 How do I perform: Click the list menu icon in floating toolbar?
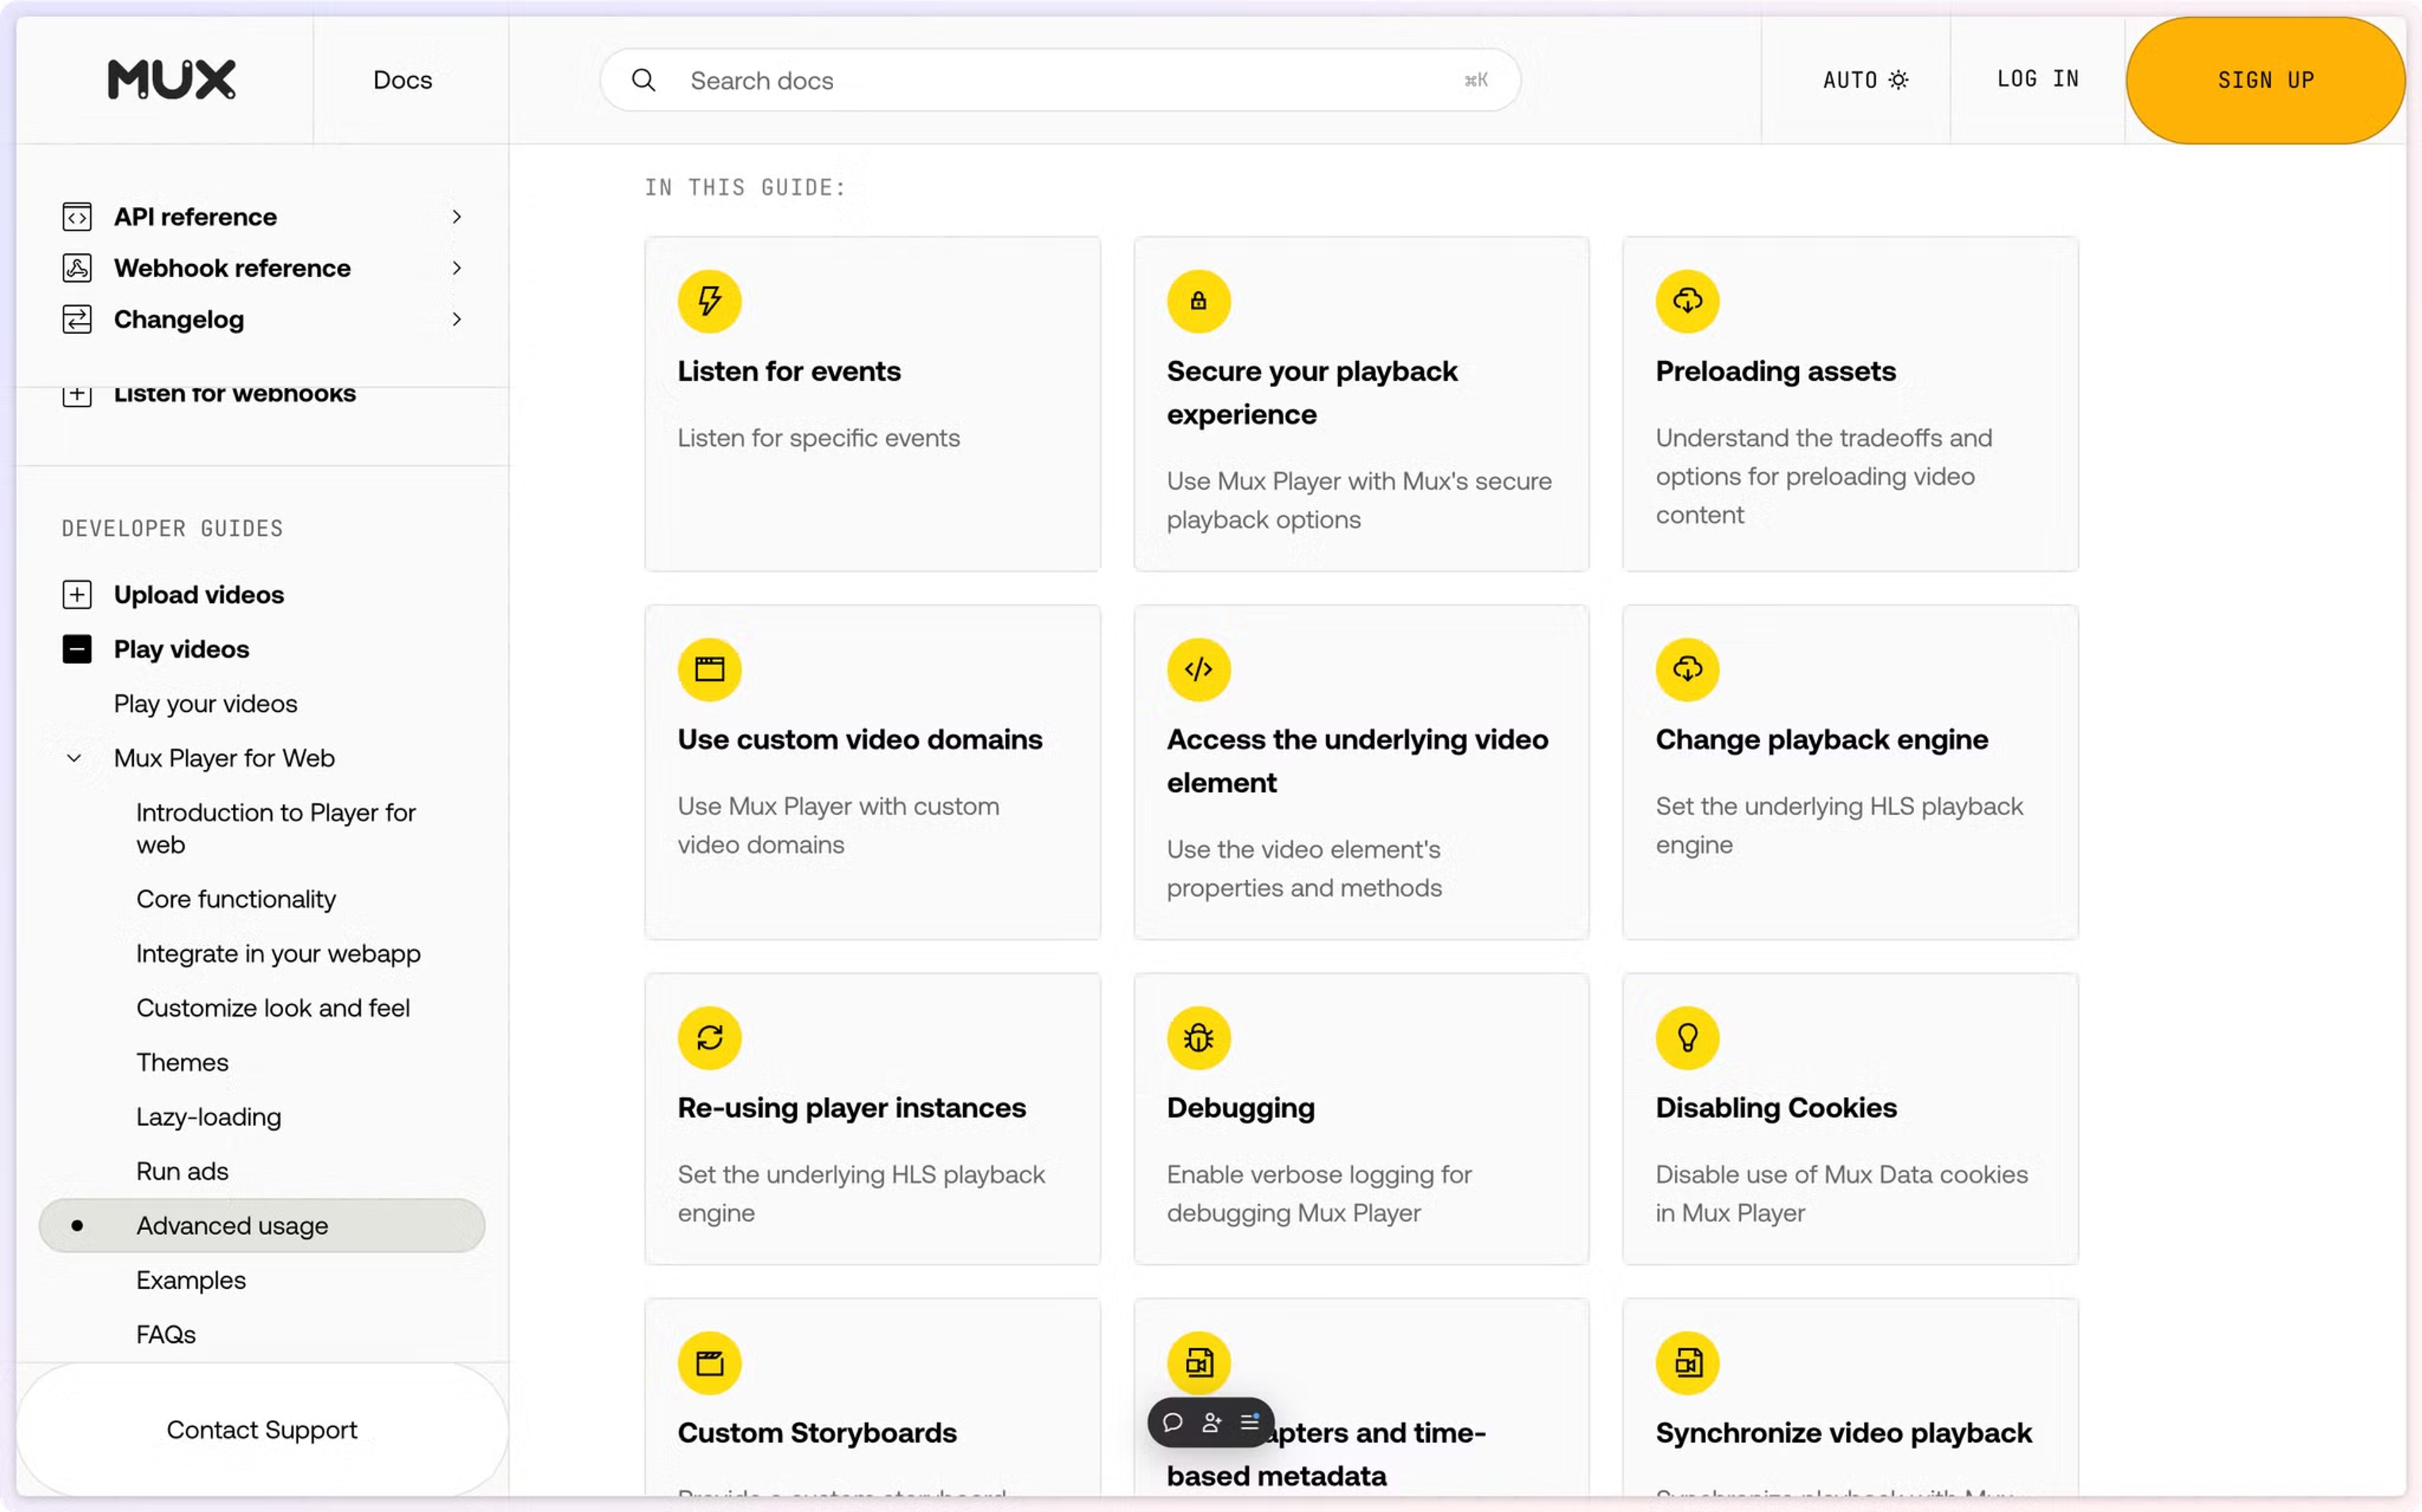pyautogui.click(x=1249, y=1422)
